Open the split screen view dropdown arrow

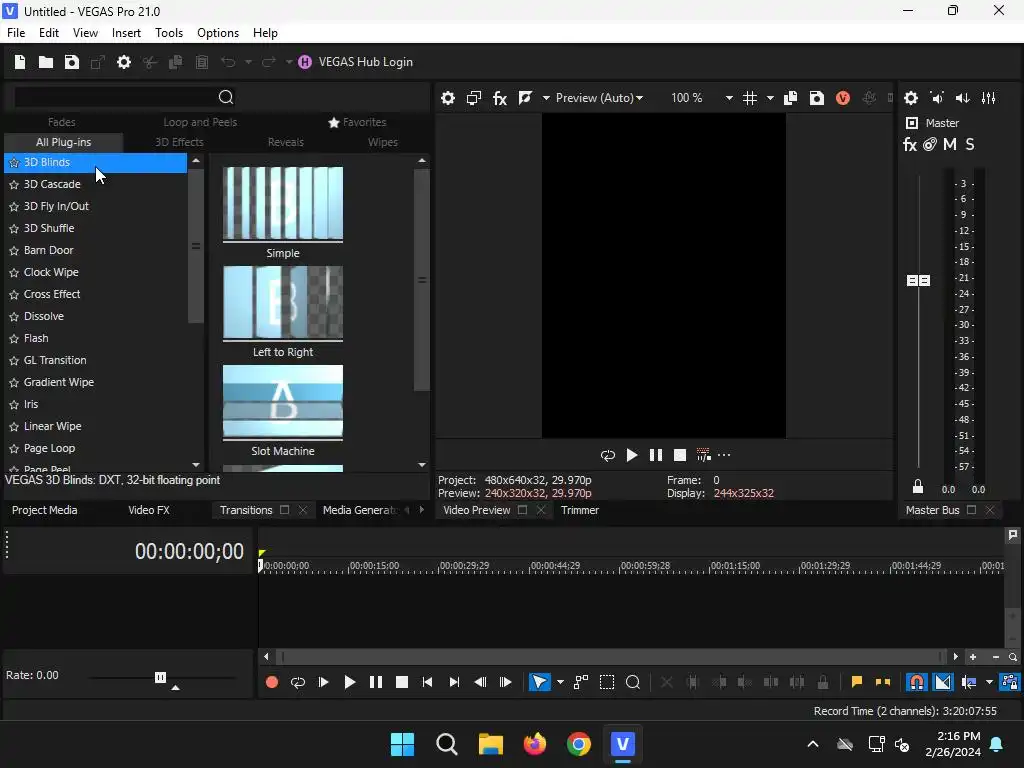[546, 98]
